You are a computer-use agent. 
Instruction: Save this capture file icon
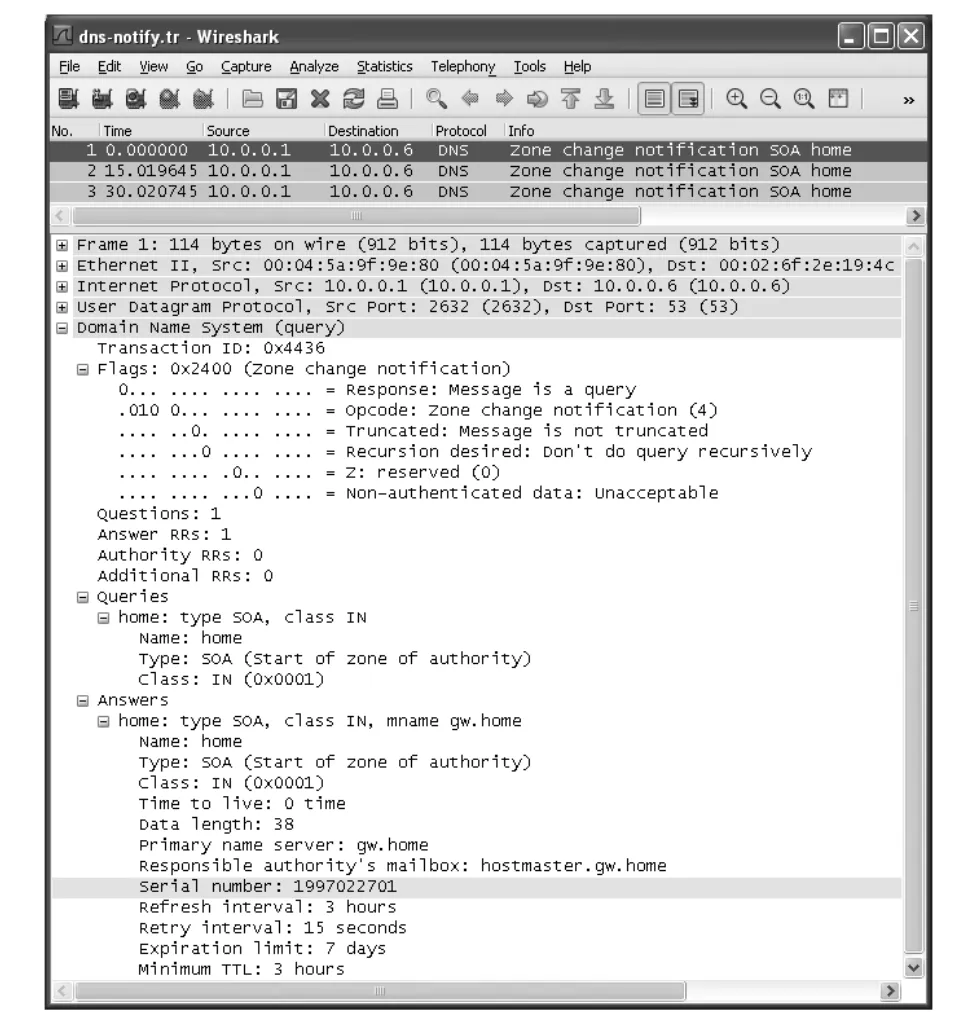(x=287, y=99)
